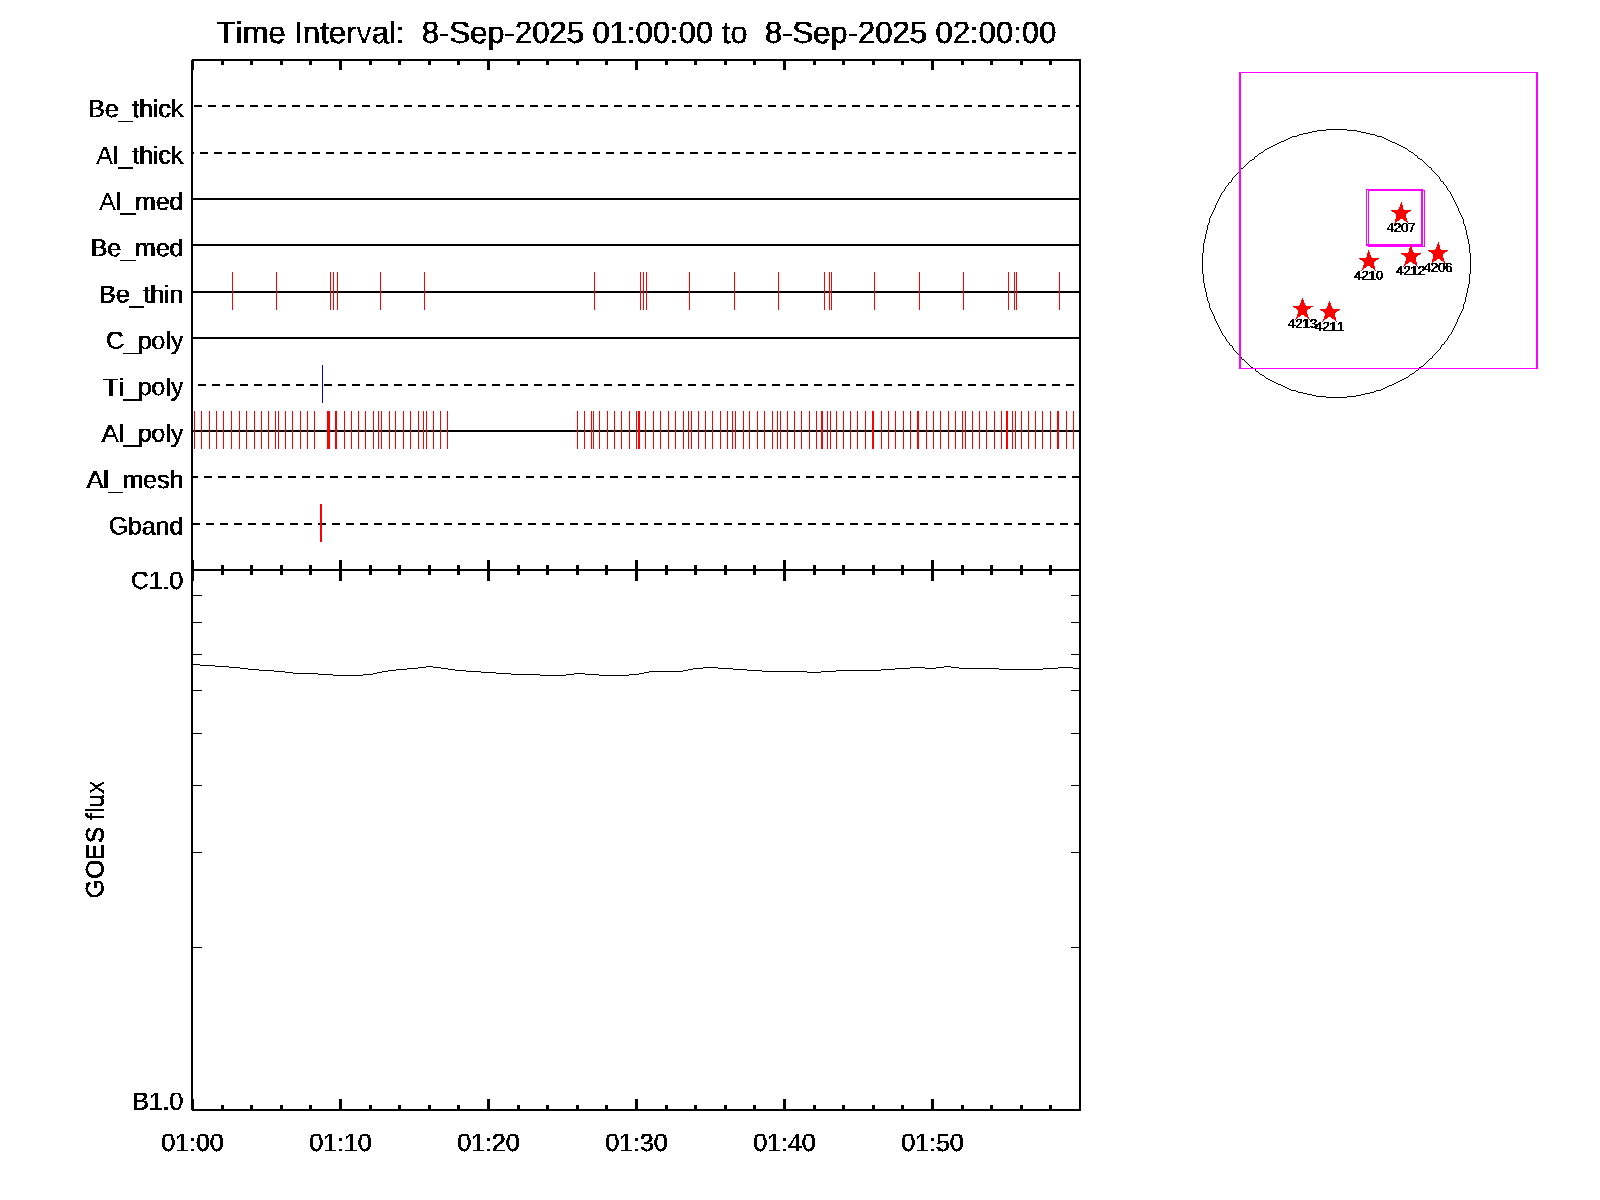Click the GOES flux axis title
1600x1200 pixels.
click(95, 840)
